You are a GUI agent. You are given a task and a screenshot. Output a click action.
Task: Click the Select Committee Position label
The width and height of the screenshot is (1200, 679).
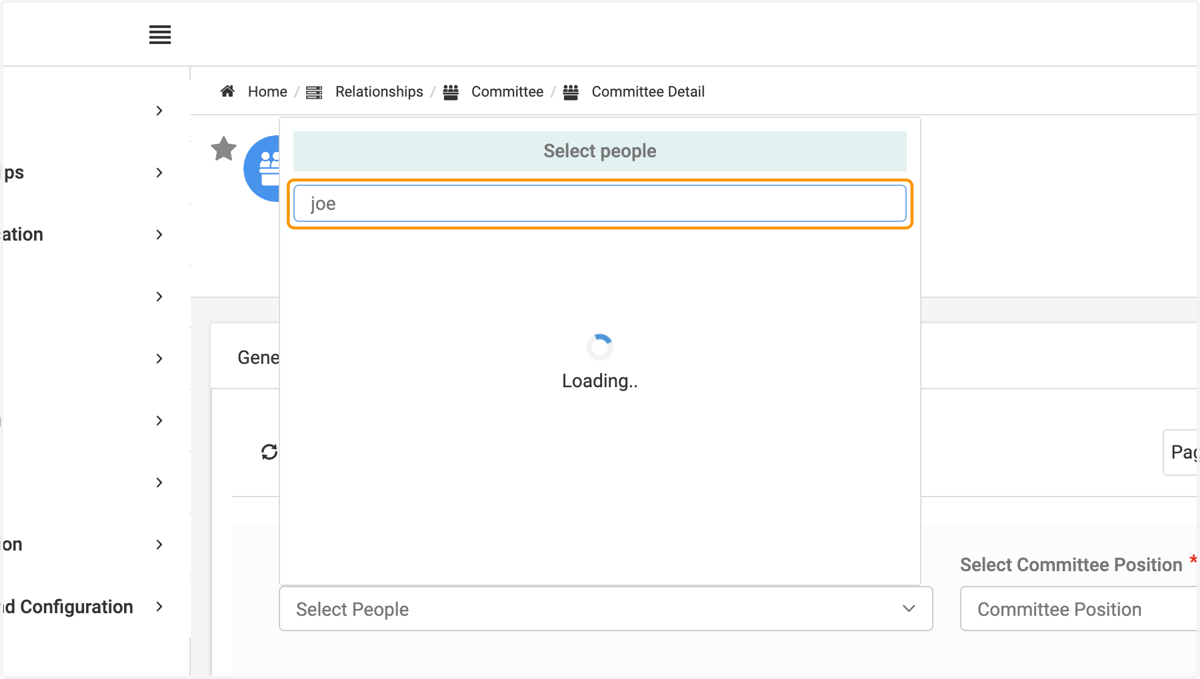(1071, 565)
